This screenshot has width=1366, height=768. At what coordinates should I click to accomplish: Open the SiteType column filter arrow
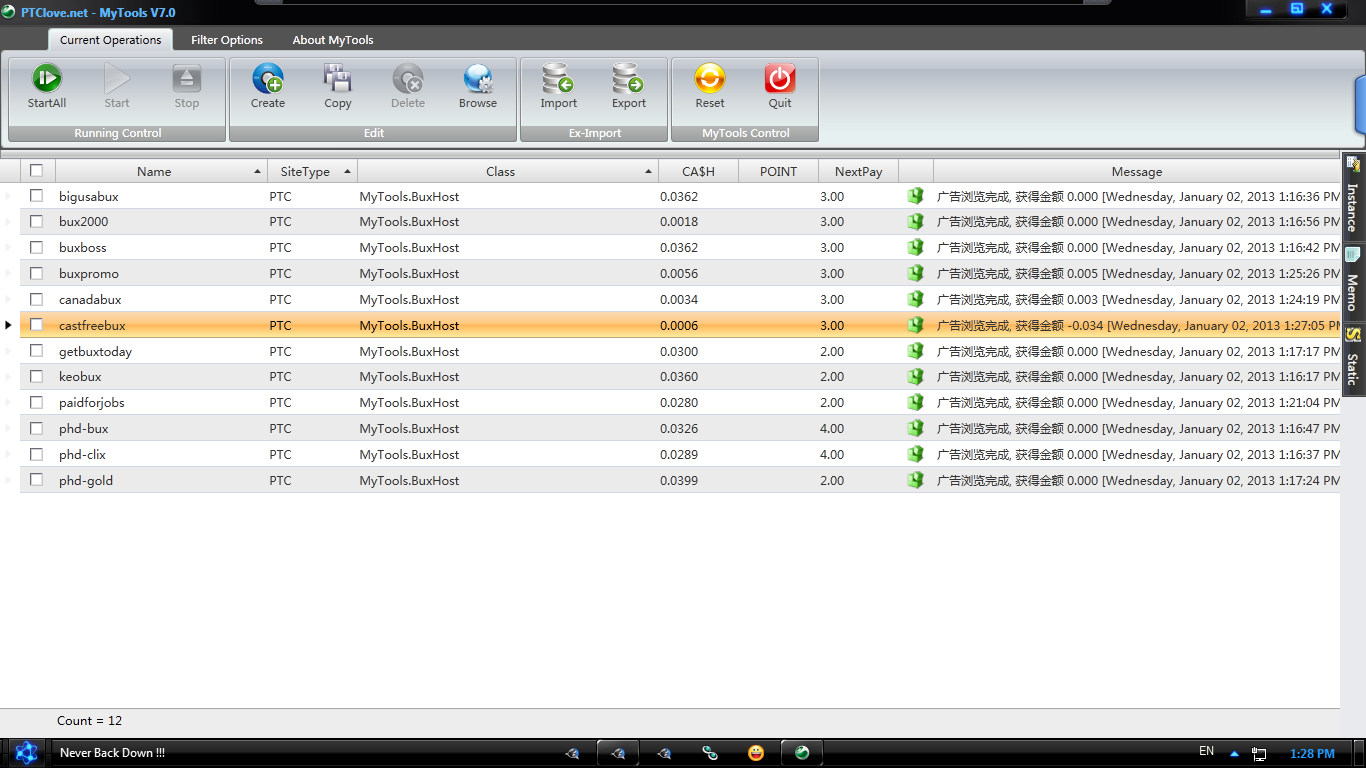pyautogui.click(x=348, y=172)
